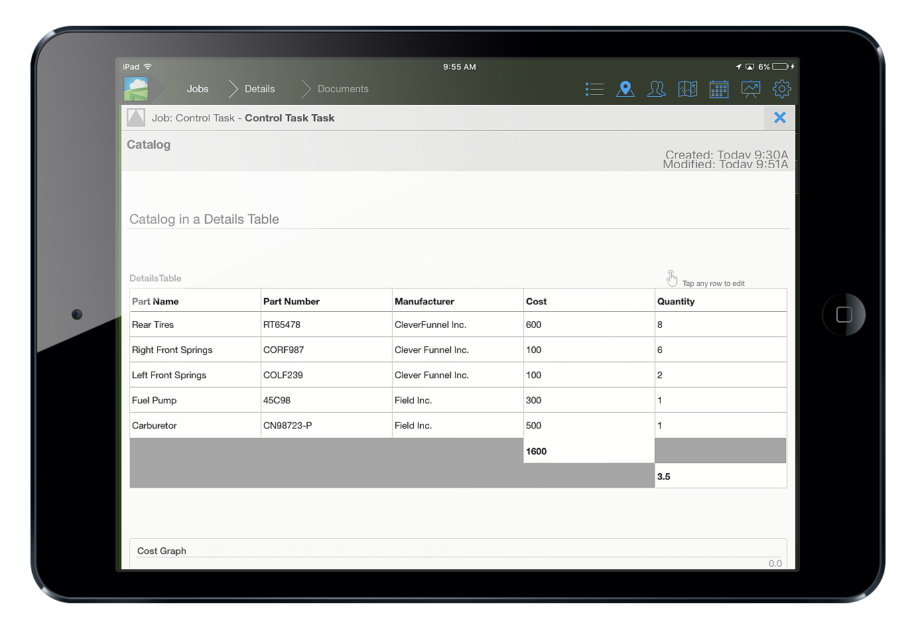Screen dimensions: 920x633
Task: Select the Part Name column header
Action: [195, 302]
